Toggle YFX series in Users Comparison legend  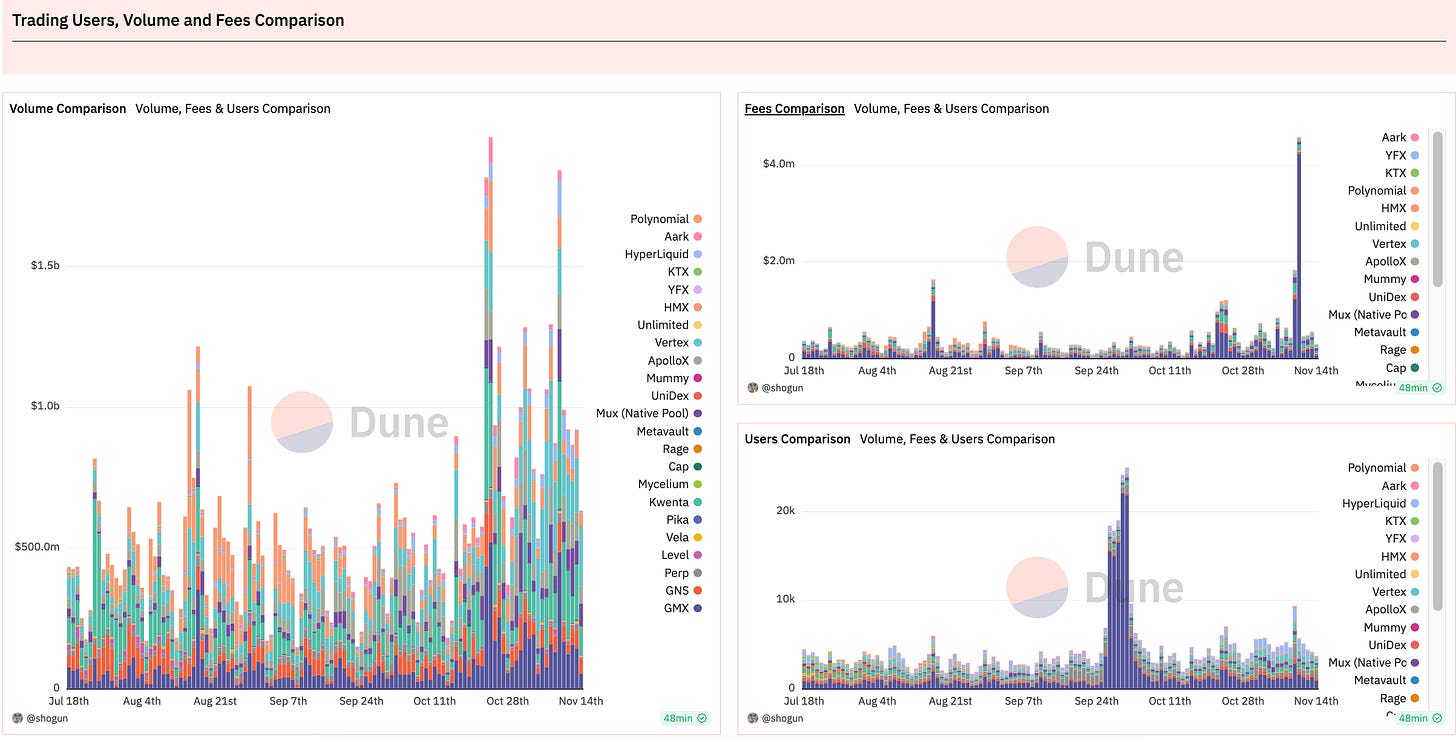(1402, 539)
